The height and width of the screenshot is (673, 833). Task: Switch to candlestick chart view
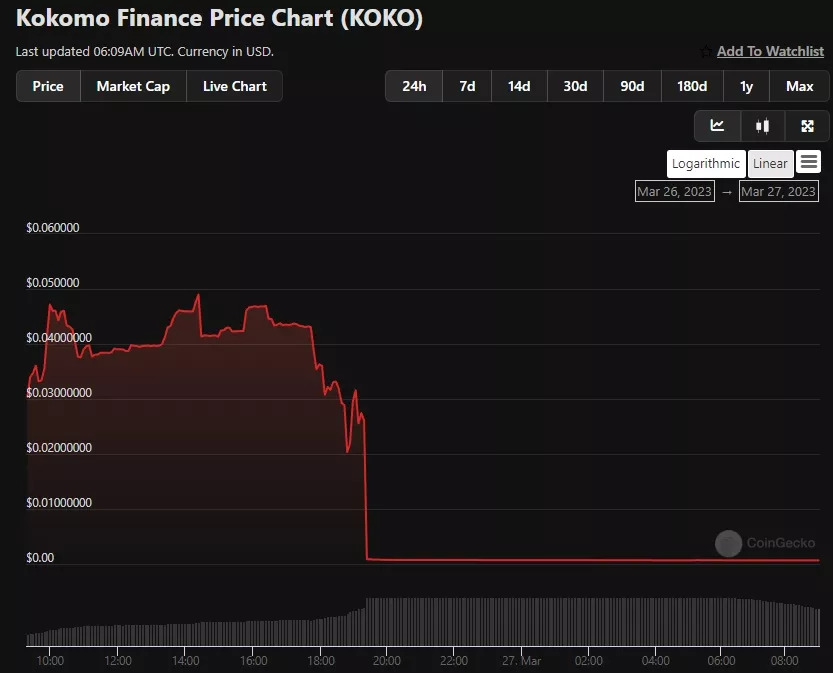[x=762, y=126]
